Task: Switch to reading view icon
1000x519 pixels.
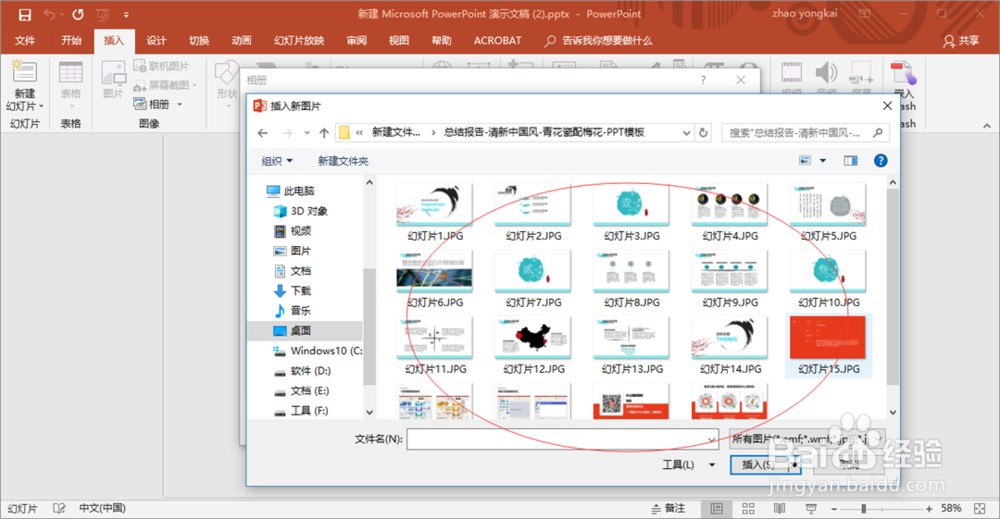Action: coord(779,508)
